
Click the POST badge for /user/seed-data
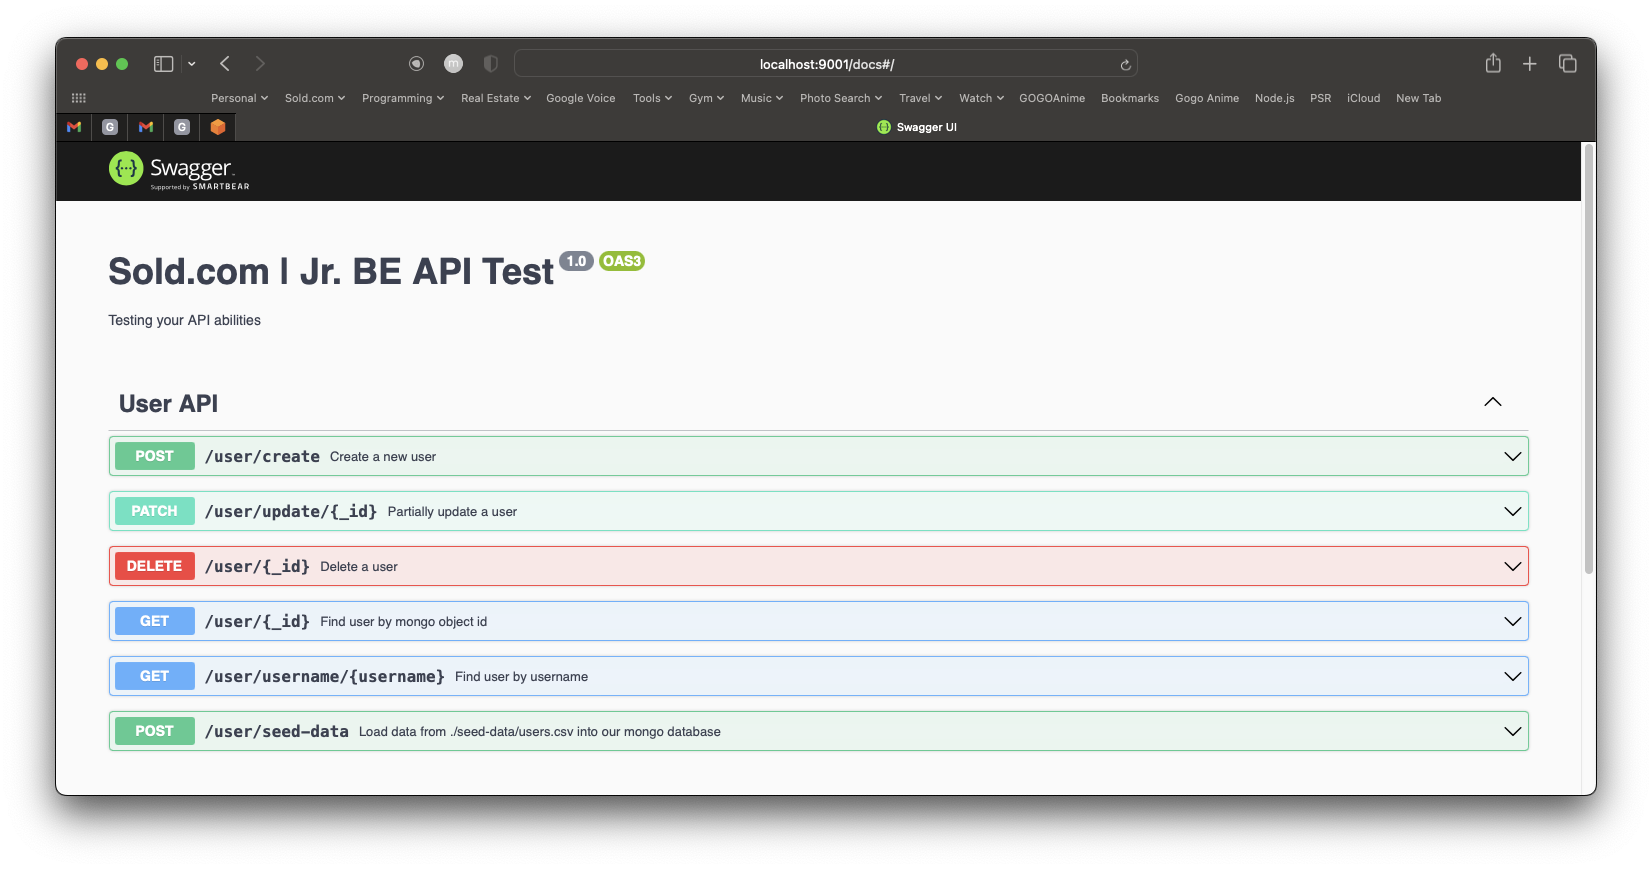click(x=155, y=731)
